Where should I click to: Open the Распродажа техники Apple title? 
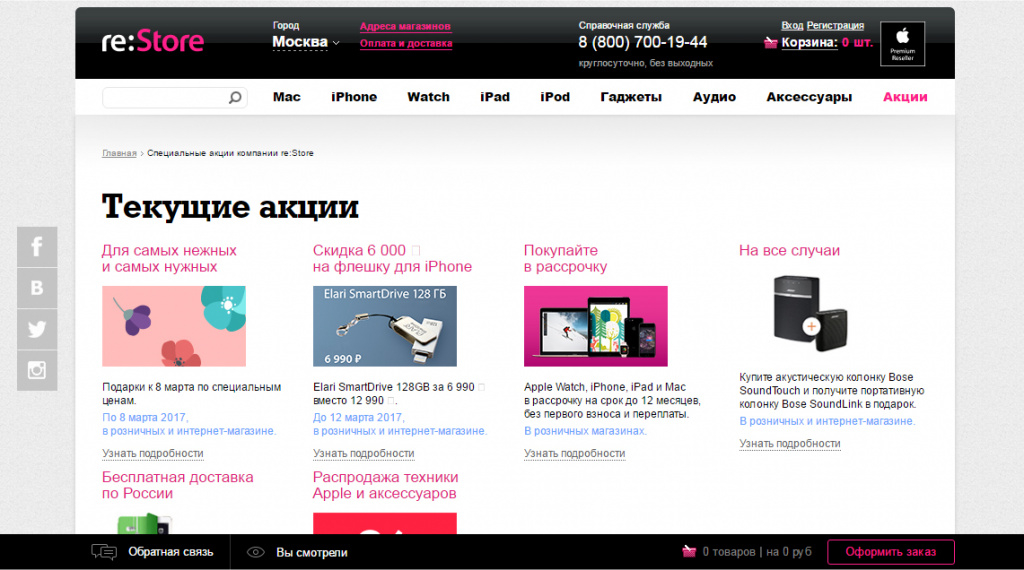pyautogui.click(x=385, y=485)
